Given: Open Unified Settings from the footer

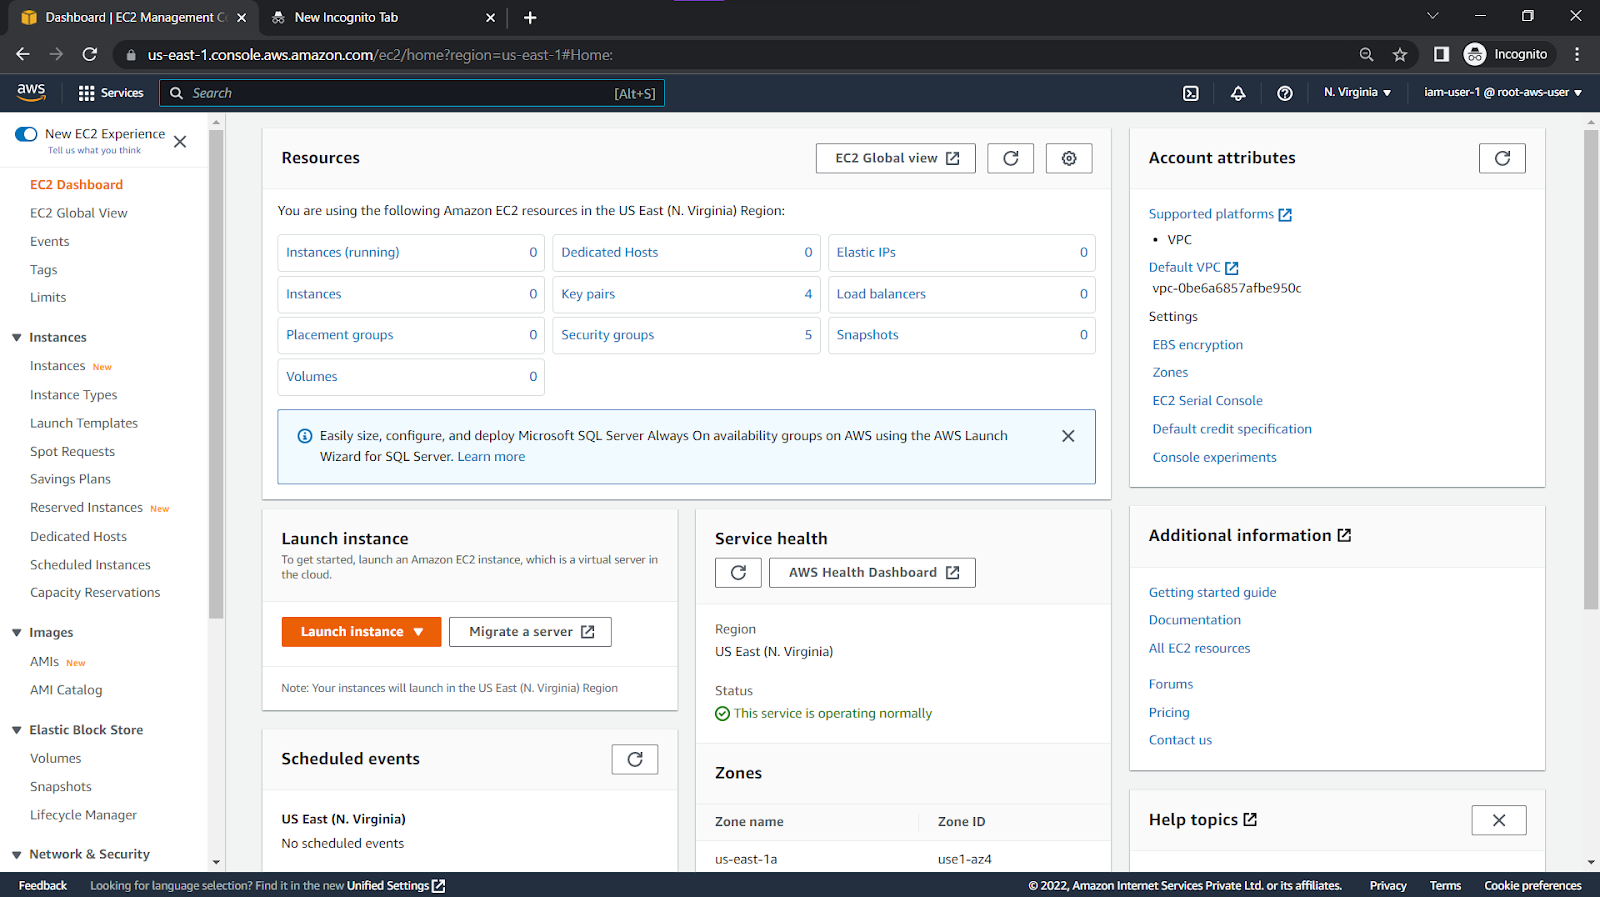Looking at the screenshot, I should [x=396, y=886].
